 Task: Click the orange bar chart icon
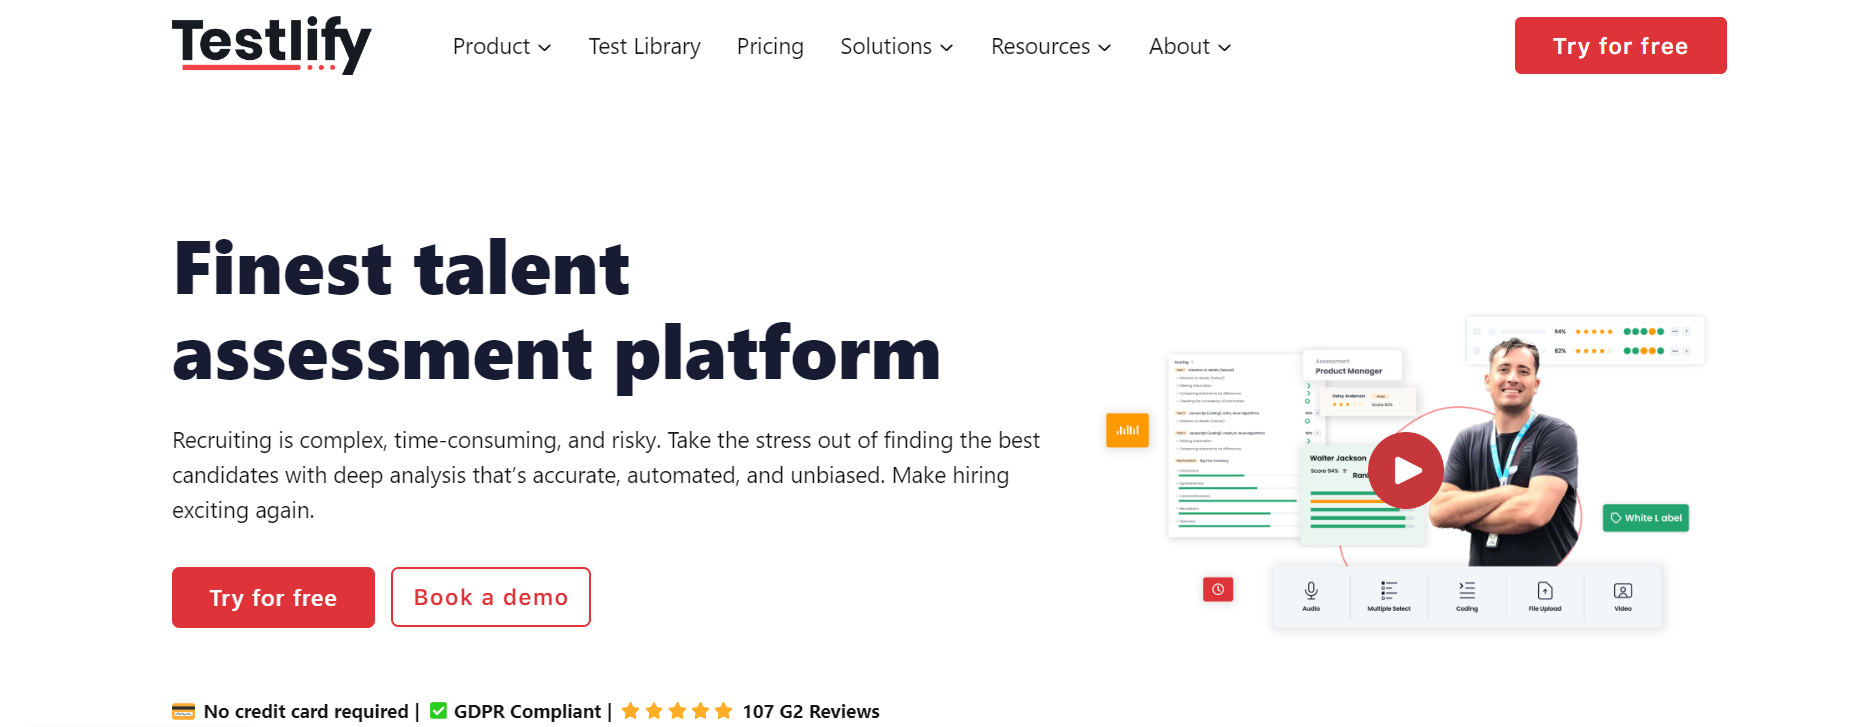point(1127,430)
